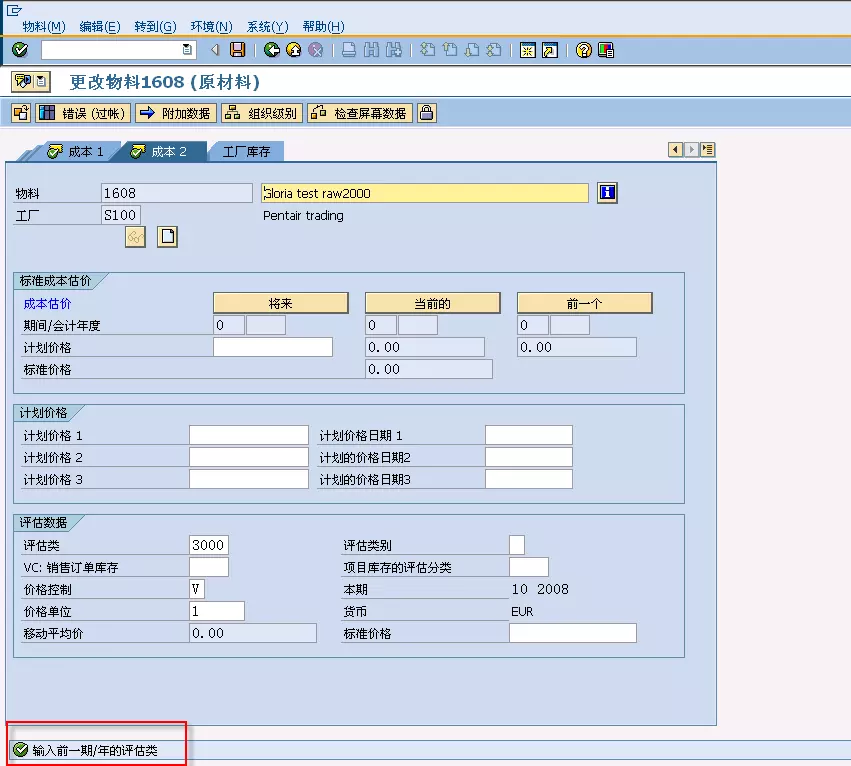Click the 计划的价格日期3 field

529,479
